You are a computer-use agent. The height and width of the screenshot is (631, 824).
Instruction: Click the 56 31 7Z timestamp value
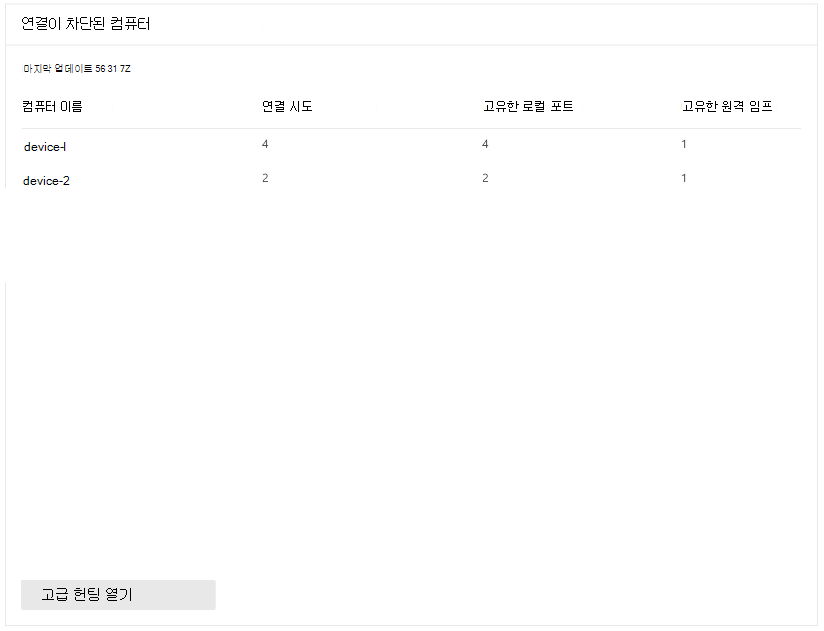(x=112, y=69)
